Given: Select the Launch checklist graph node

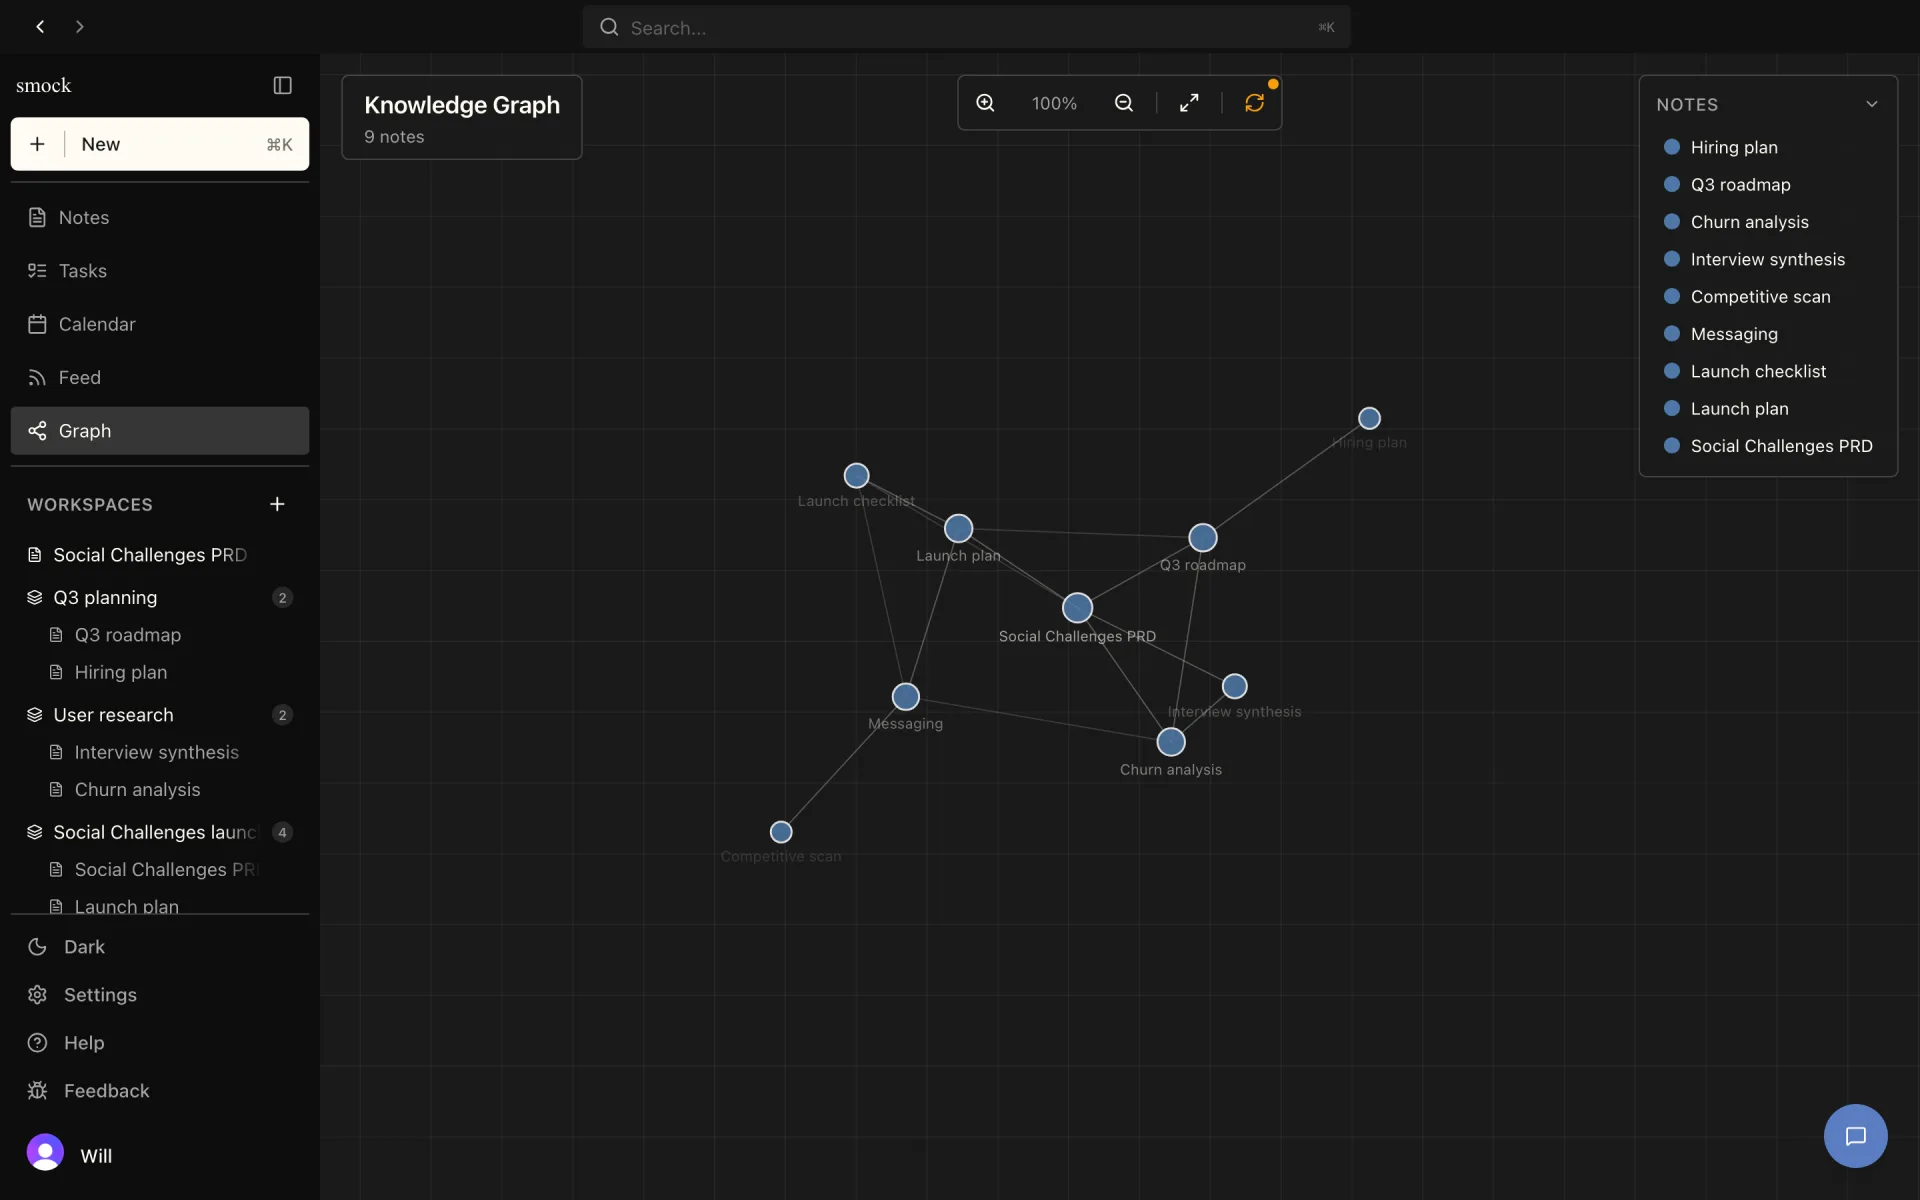Looking at the screenshot, I should 856,475.
